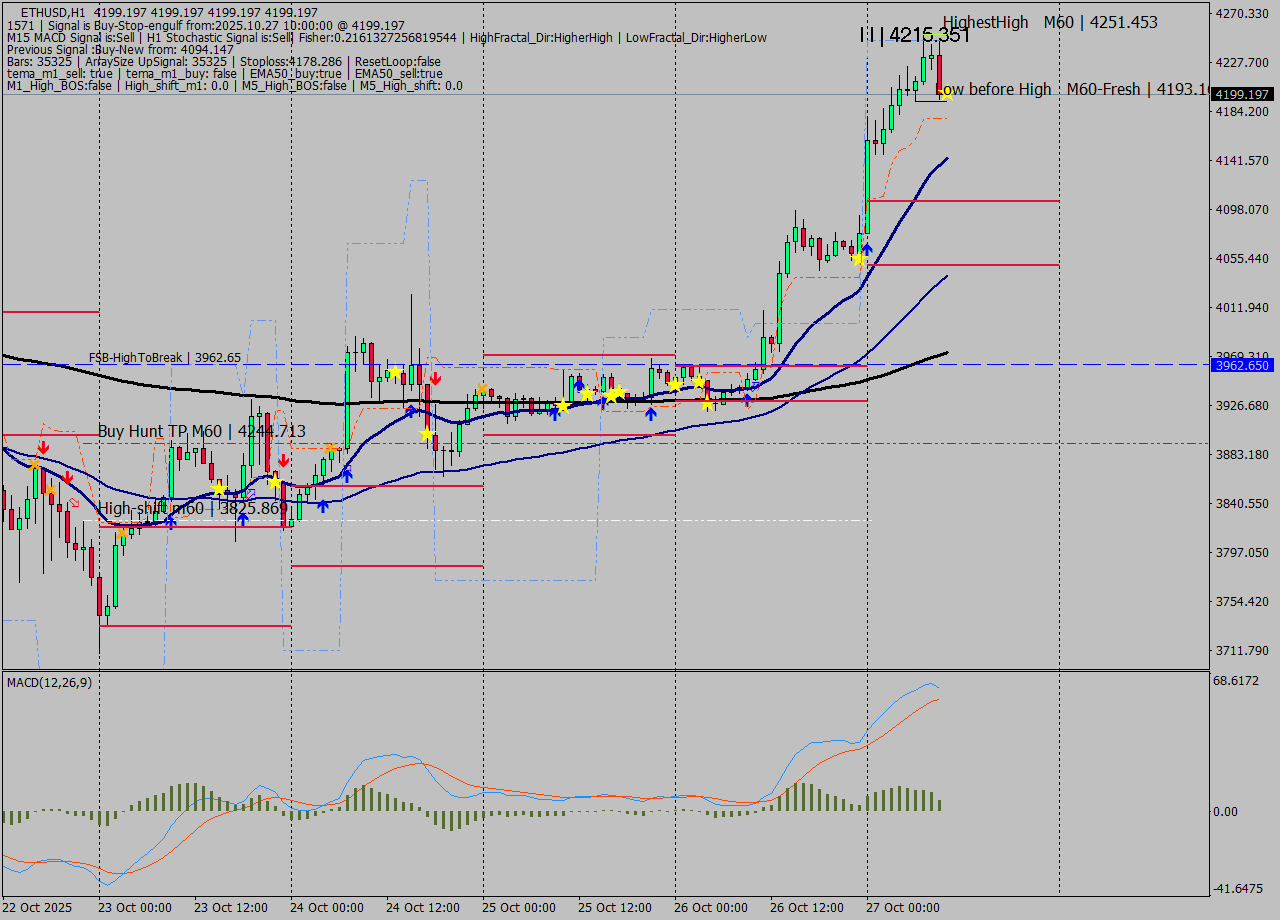1280x920 pixels.
Task: Click the blue up arrow near 24 Oct 00:00
Action: pyautogui.click(x=322, y=508)
